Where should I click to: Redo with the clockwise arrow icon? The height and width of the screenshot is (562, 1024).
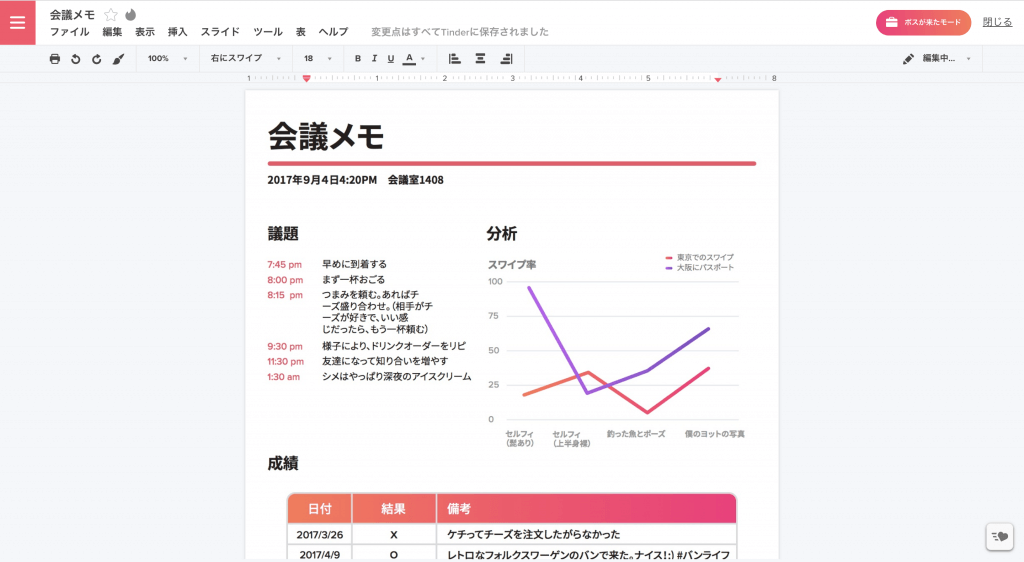coord(97,59)
